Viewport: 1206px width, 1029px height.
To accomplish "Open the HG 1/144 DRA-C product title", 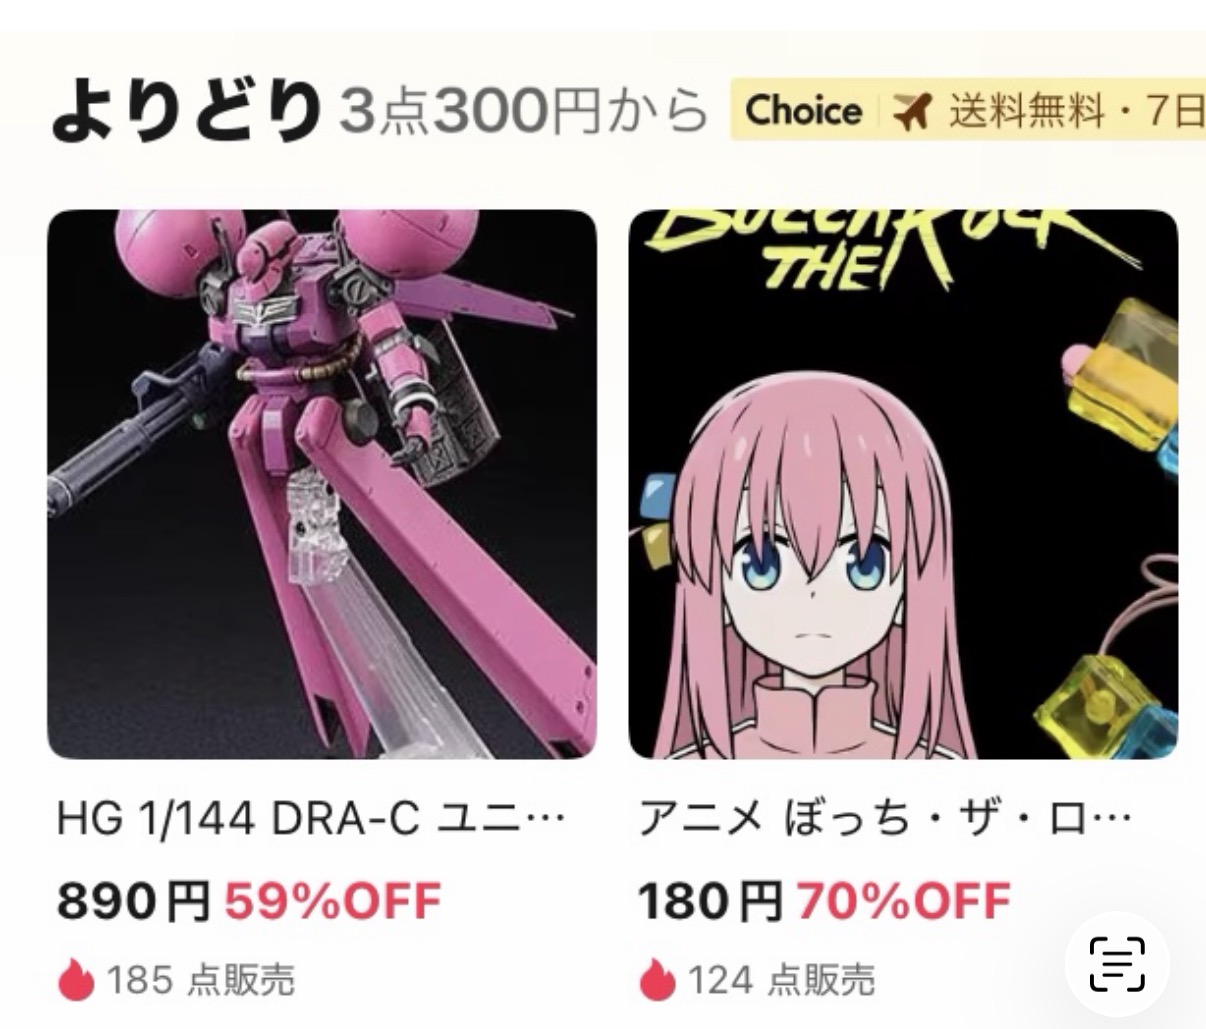I will pyautogui.click(x=312, y=820).
